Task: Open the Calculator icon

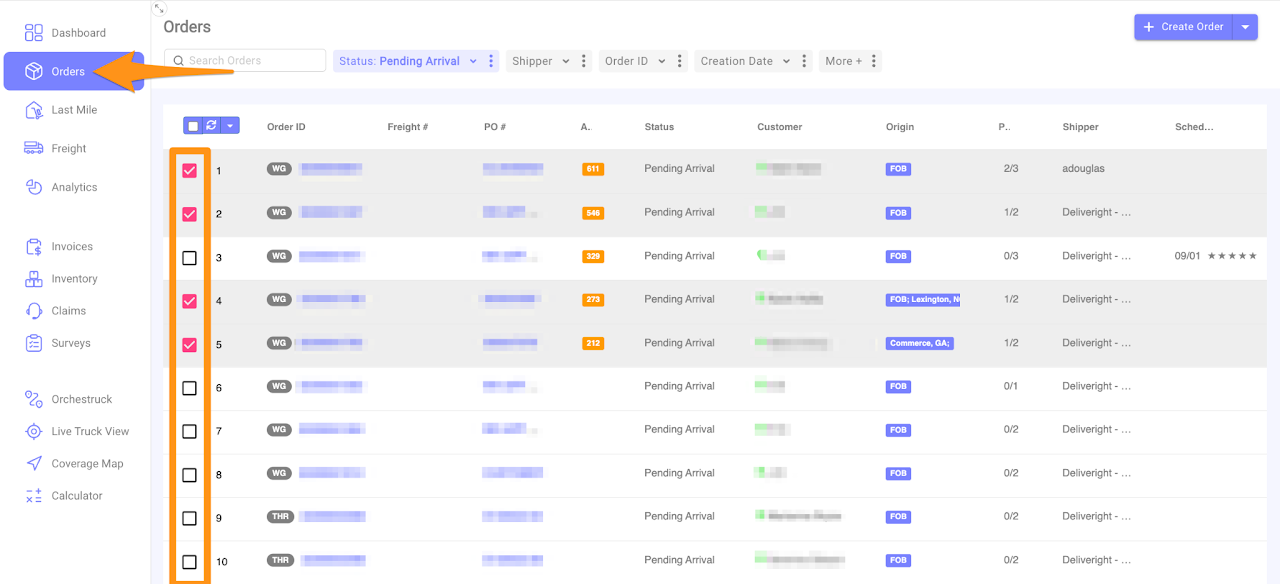Action: click(34, 496)
